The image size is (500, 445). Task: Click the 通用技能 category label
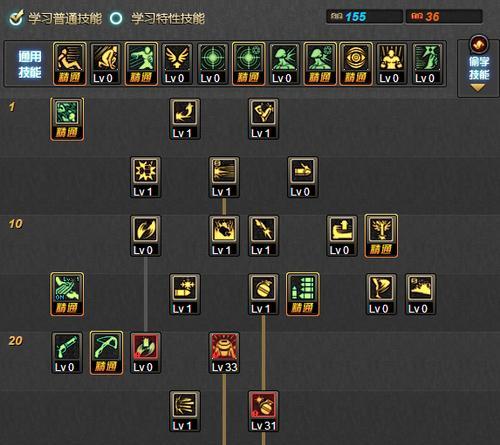click(x=30, y=64)
